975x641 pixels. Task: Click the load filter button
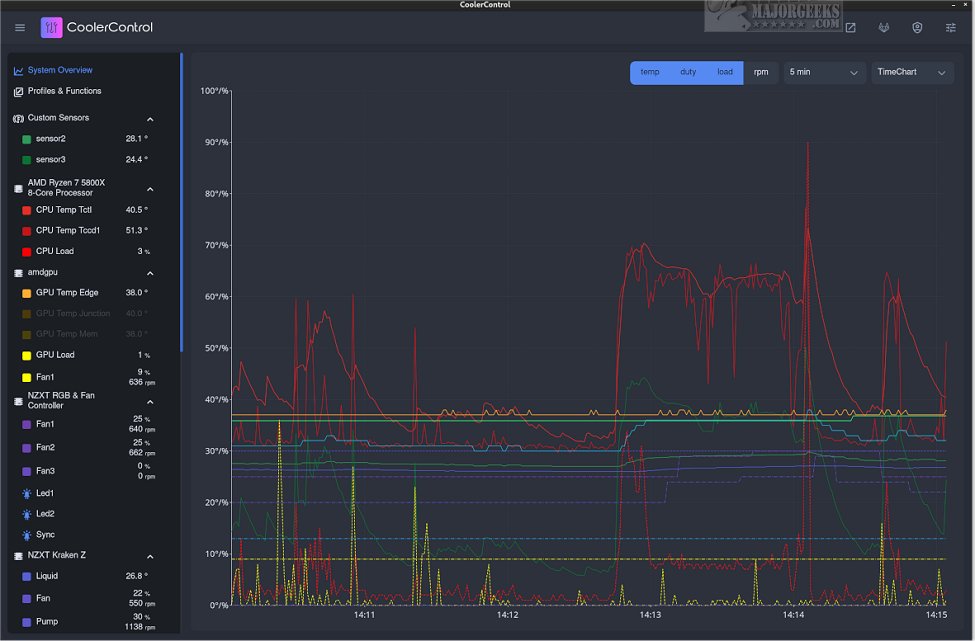tap(725, 72)
